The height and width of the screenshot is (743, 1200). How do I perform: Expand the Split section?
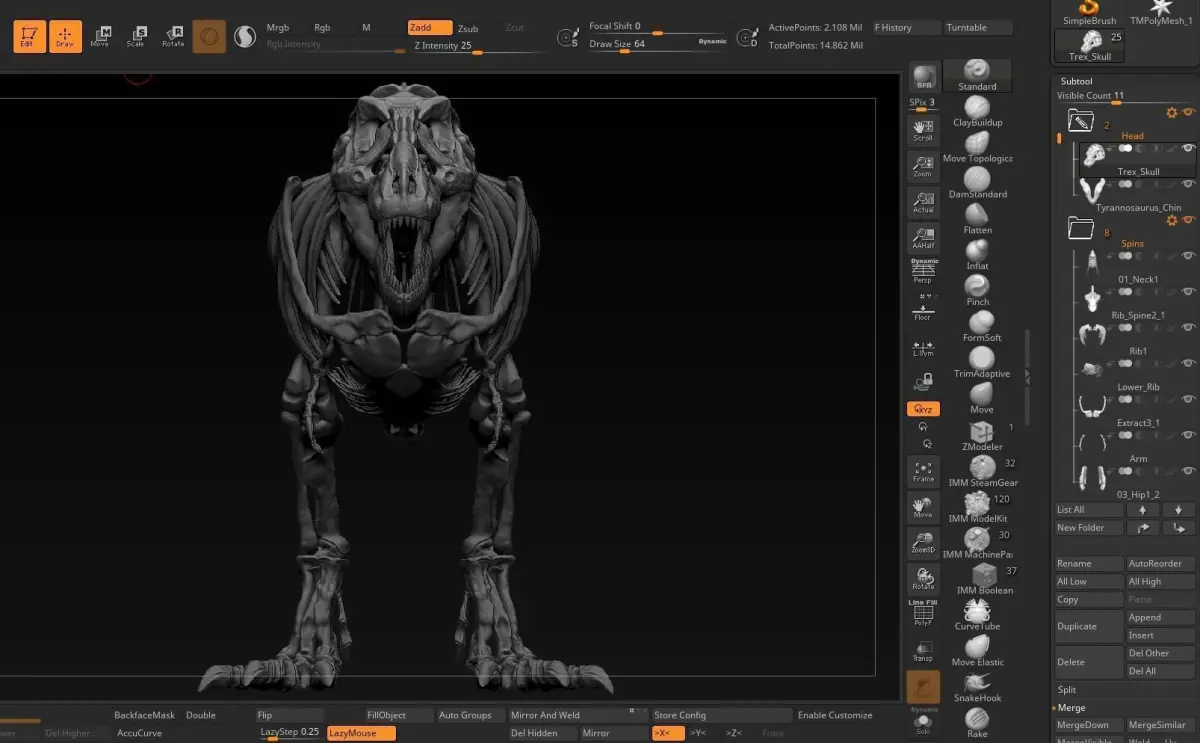(x=1067, y=690)
